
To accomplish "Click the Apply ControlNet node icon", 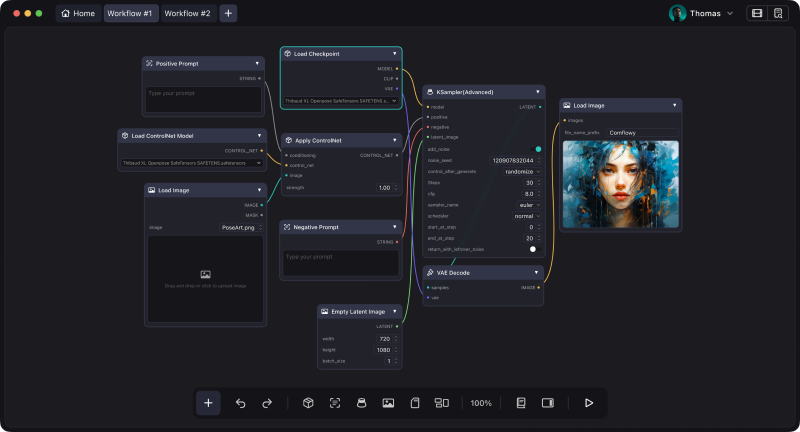I will (288, 140).
